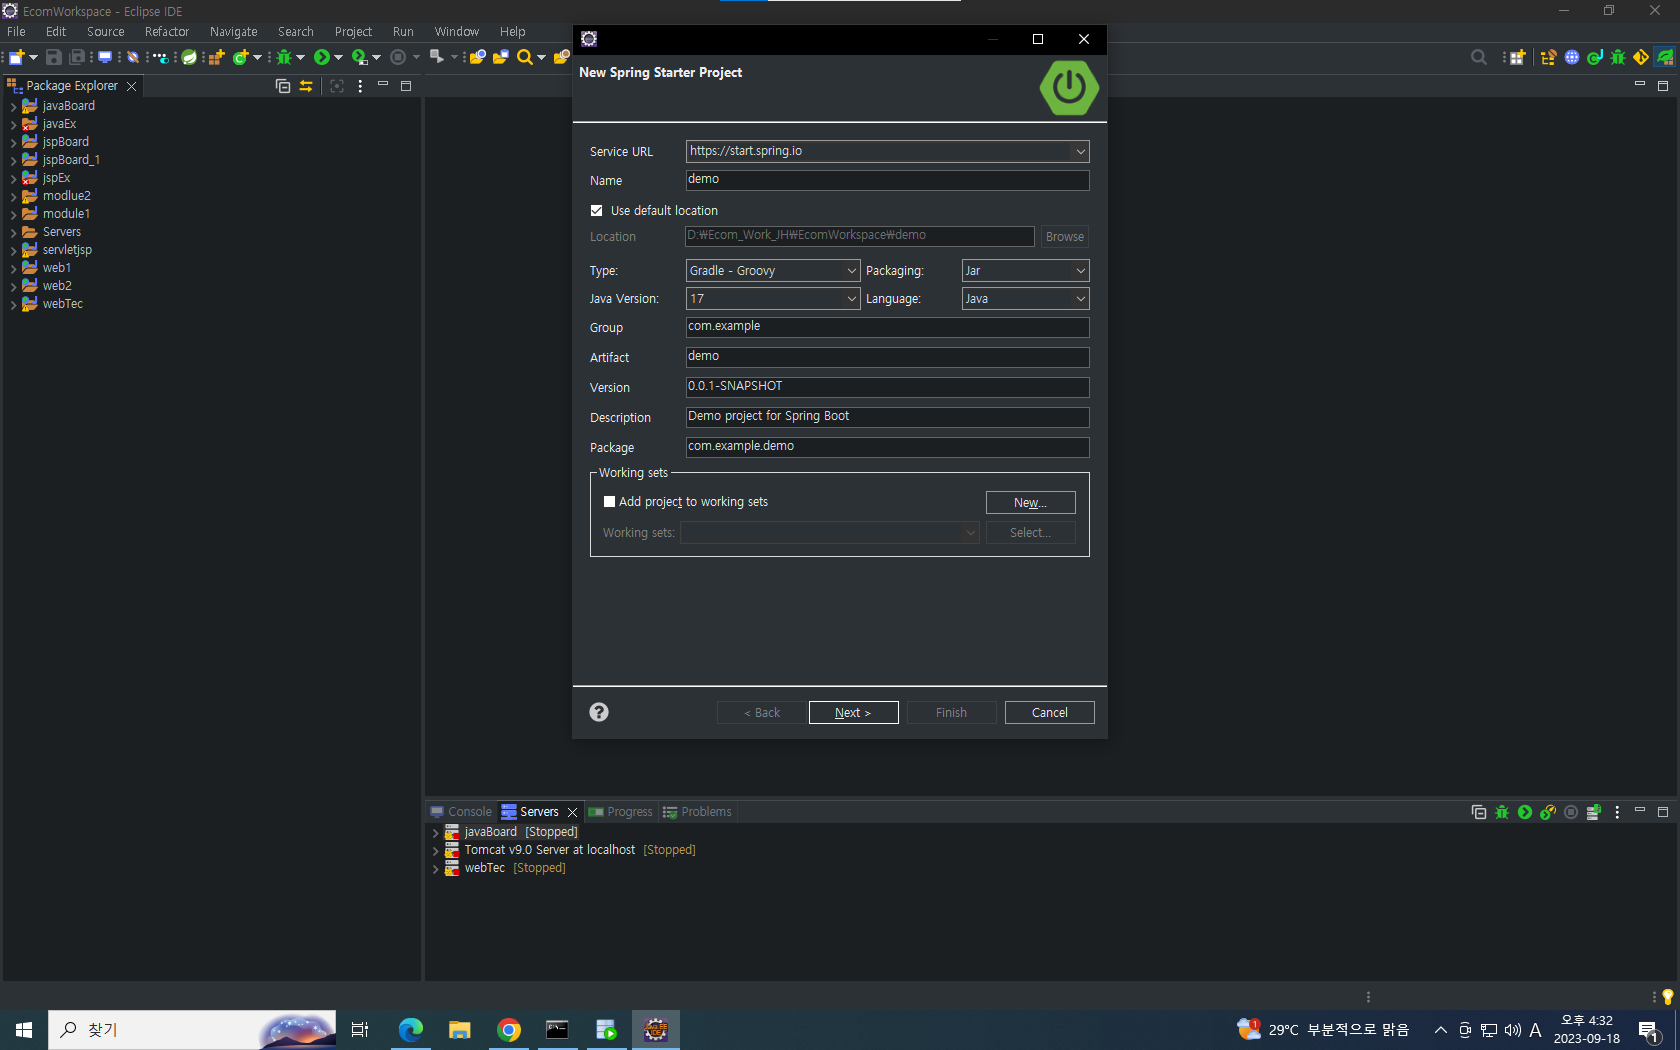This screenshot has width=1680, height=1050.
Task: Click the help question mark in dialog
Action: pos(599,712)
